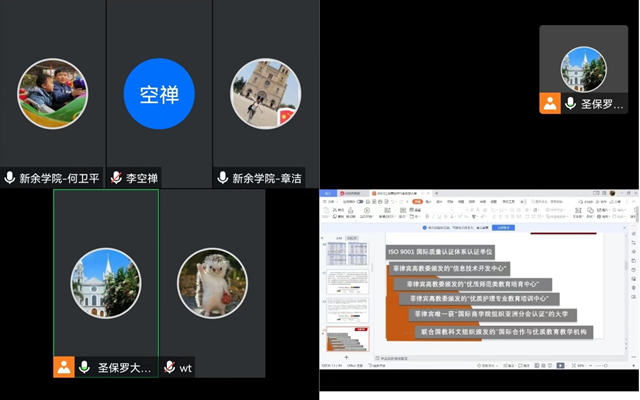Select the hedgehog avatar of wt

pyautogui.click(x=212, y=283)
